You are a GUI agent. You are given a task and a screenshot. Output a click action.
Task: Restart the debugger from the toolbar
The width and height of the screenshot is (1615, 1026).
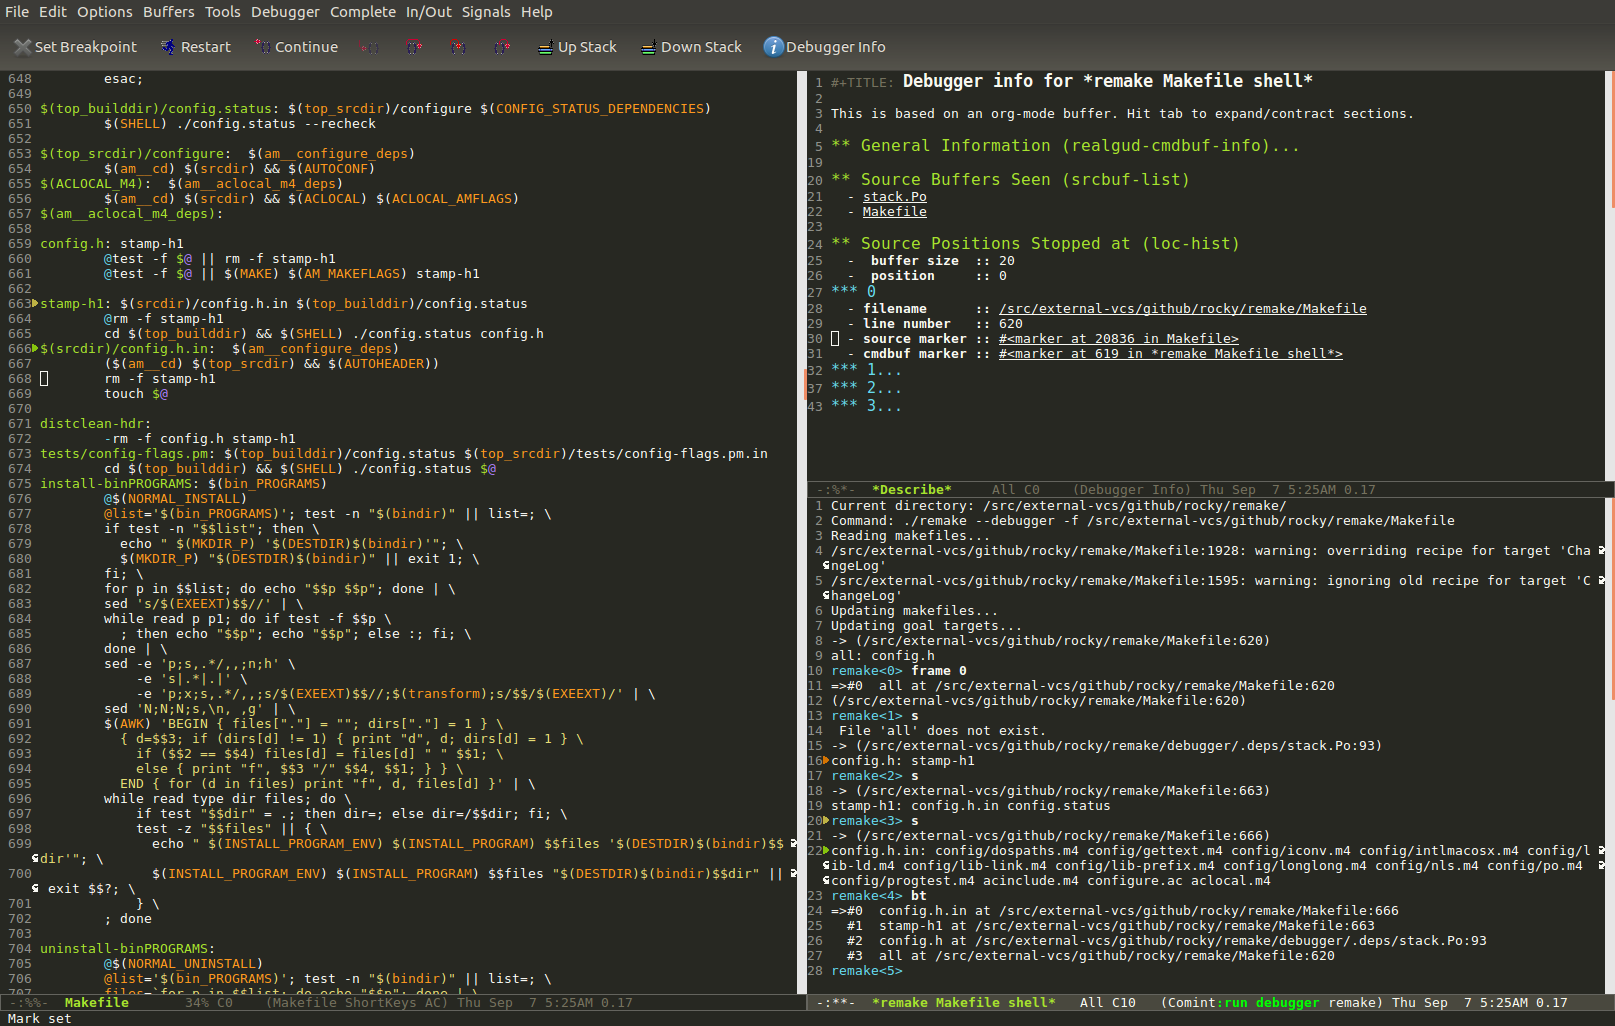[168, 47]
